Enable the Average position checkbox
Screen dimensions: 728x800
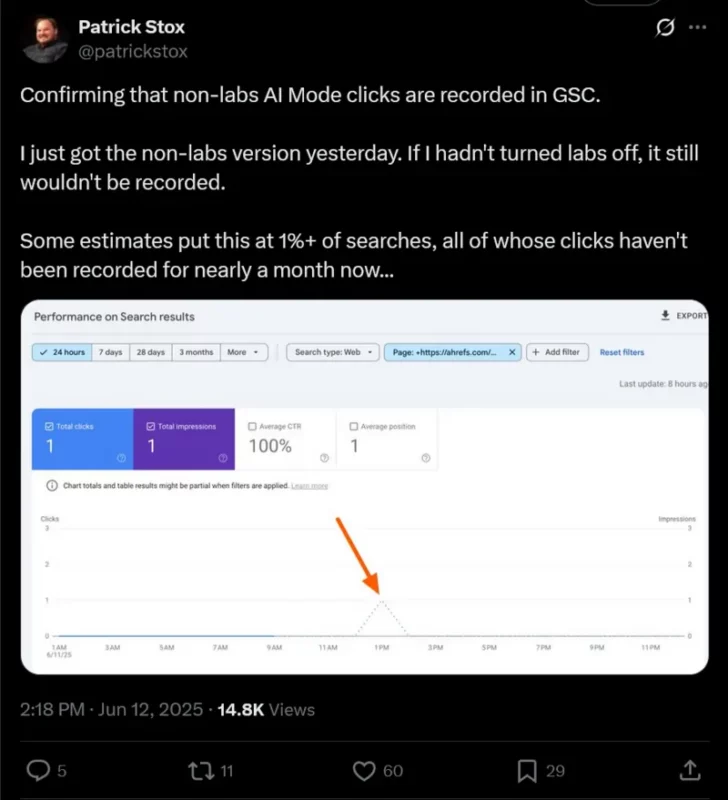pyautogui.click(x=354, y=427)
